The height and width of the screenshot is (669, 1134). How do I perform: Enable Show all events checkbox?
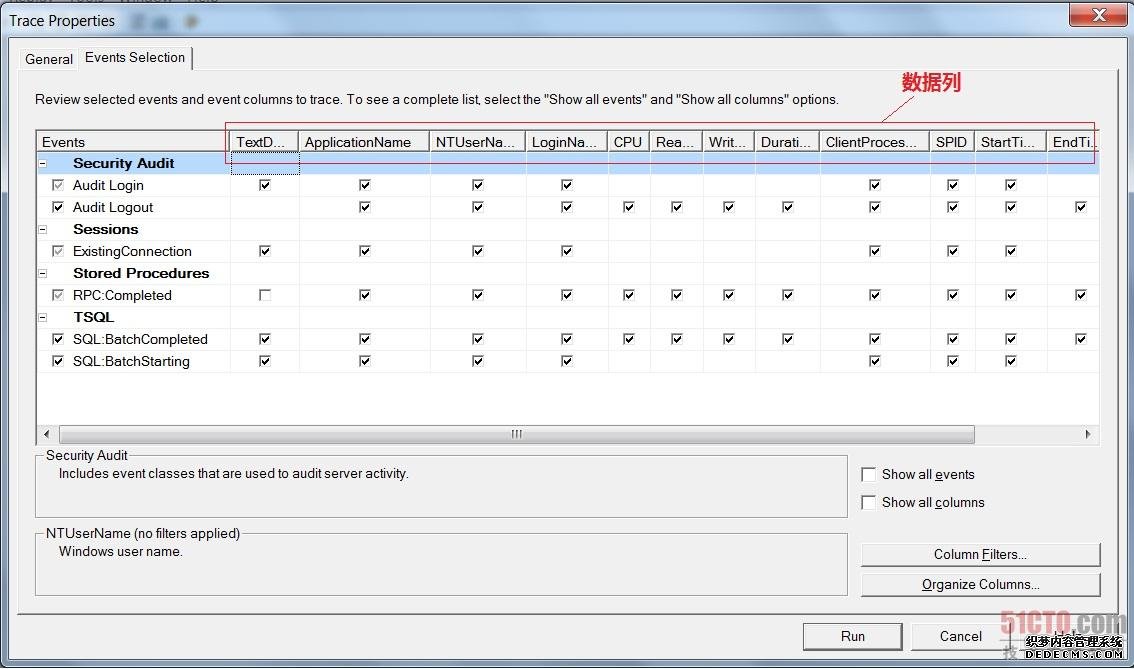[869, 475]
